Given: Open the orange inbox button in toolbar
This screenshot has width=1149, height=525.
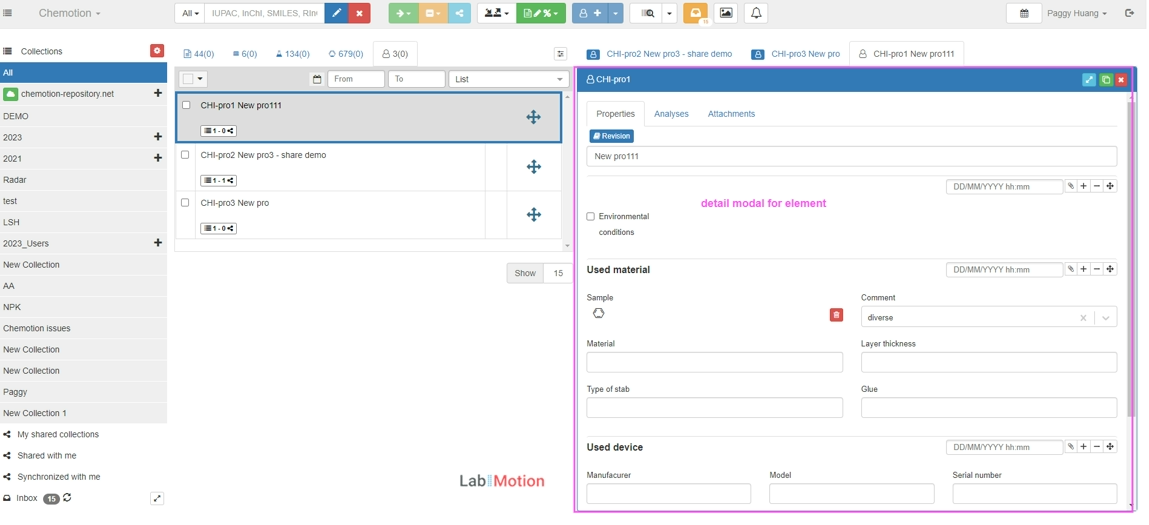Looking at the screenshot, I should [x=695, y=14].
